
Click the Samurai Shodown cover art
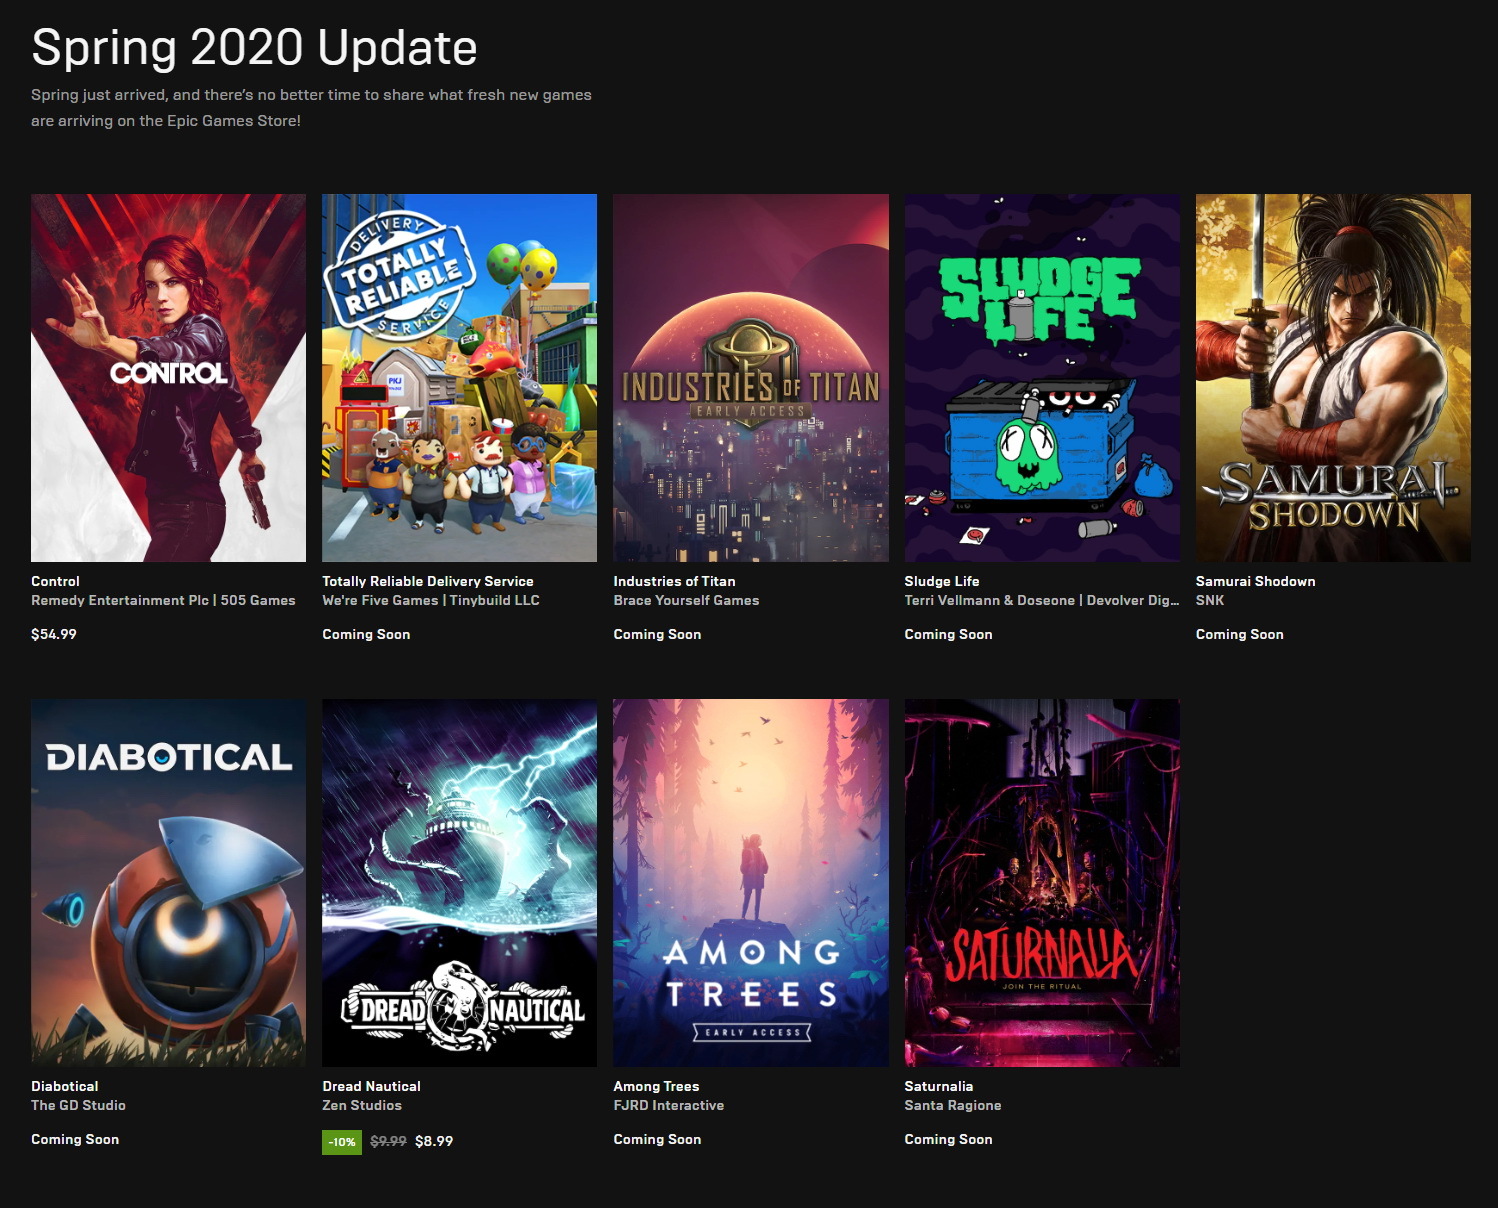click(1333, 378)
